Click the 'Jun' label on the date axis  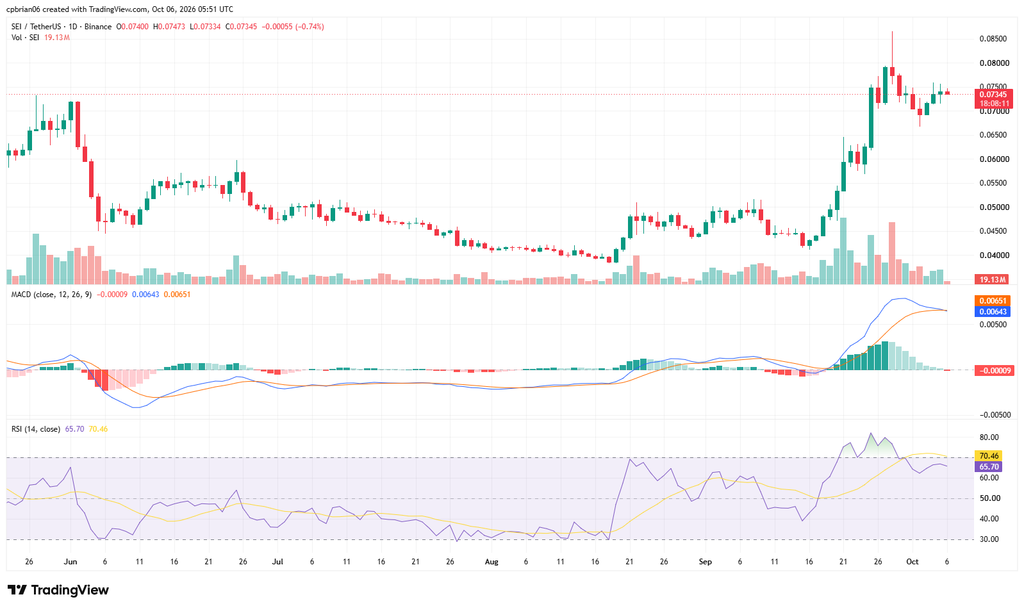coord(71,562)
